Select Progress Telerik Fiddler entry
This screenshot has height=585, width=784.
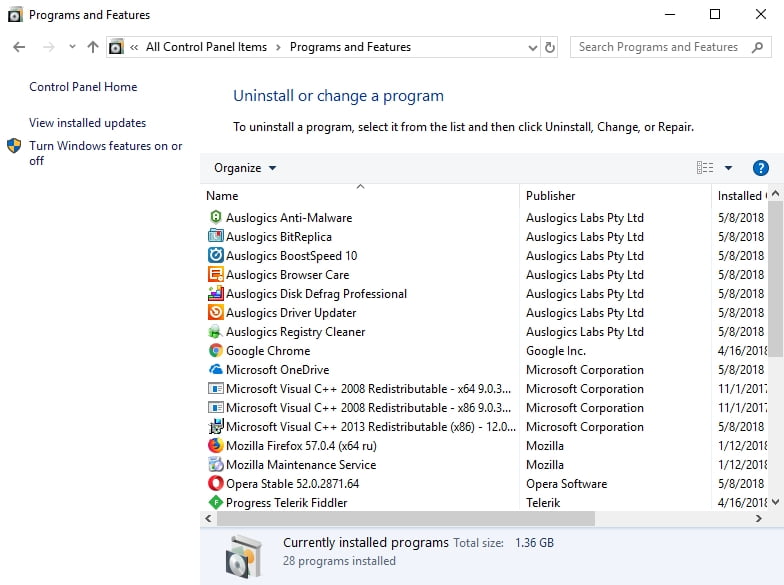tap(286, 503)
